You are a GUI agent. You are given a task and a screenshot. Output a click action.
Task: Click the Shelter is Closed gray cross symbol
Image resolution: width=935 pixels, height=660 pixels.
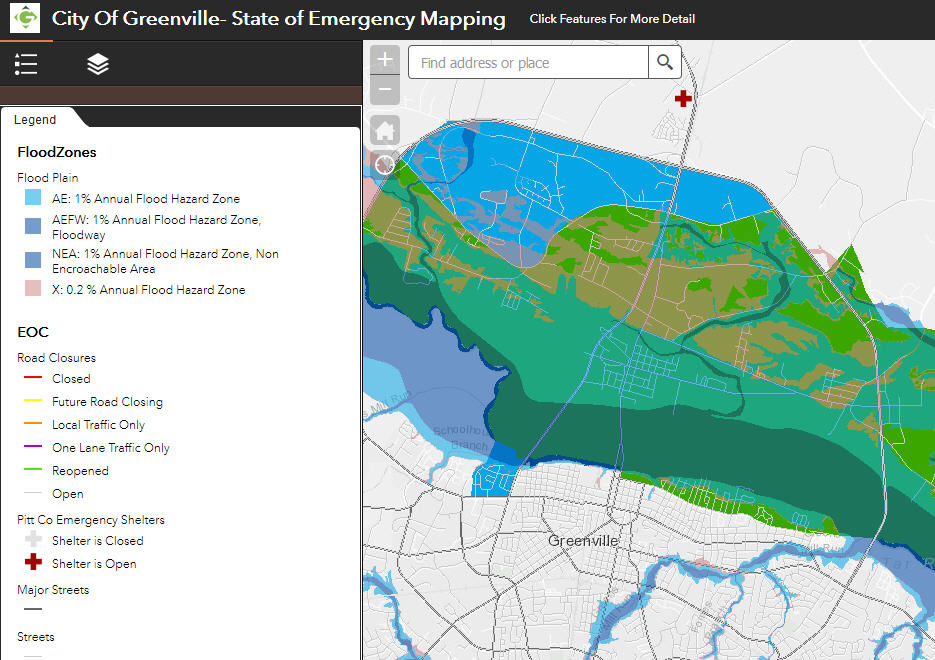coord(31,540)
